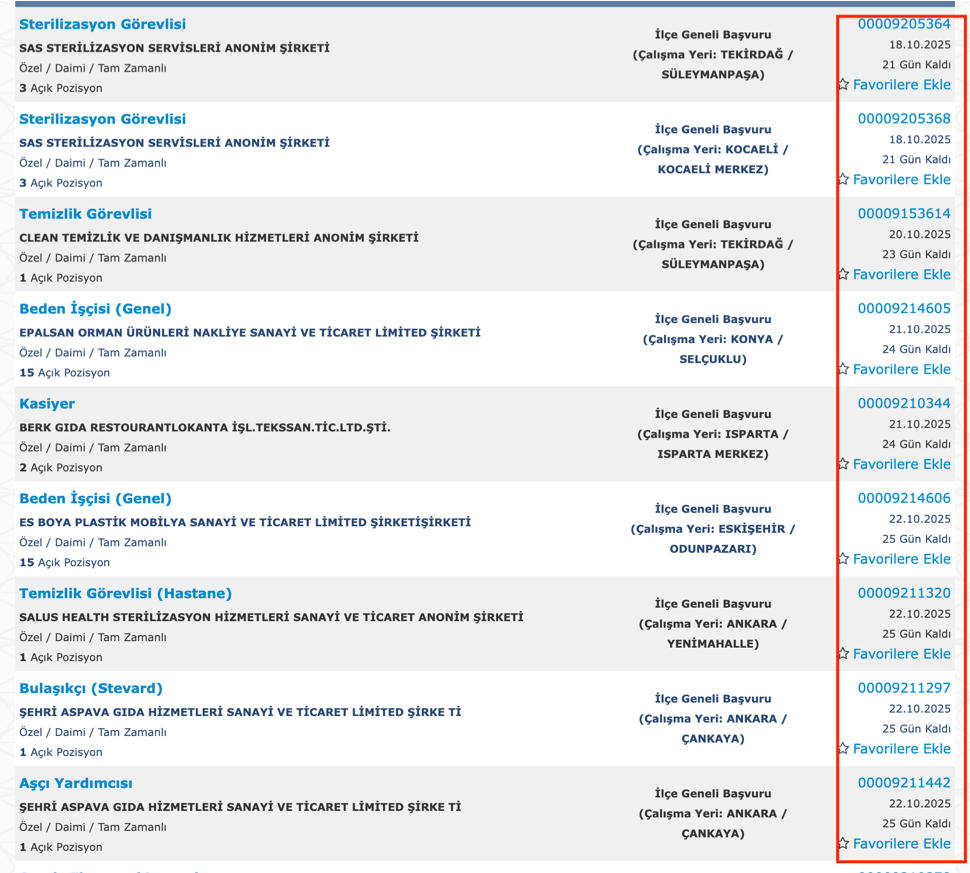The width and height of the screenshot is (970, 873).
Task: Open the Beden İşçisi job by ES BOYA
Action: click(x=95, y=499)
